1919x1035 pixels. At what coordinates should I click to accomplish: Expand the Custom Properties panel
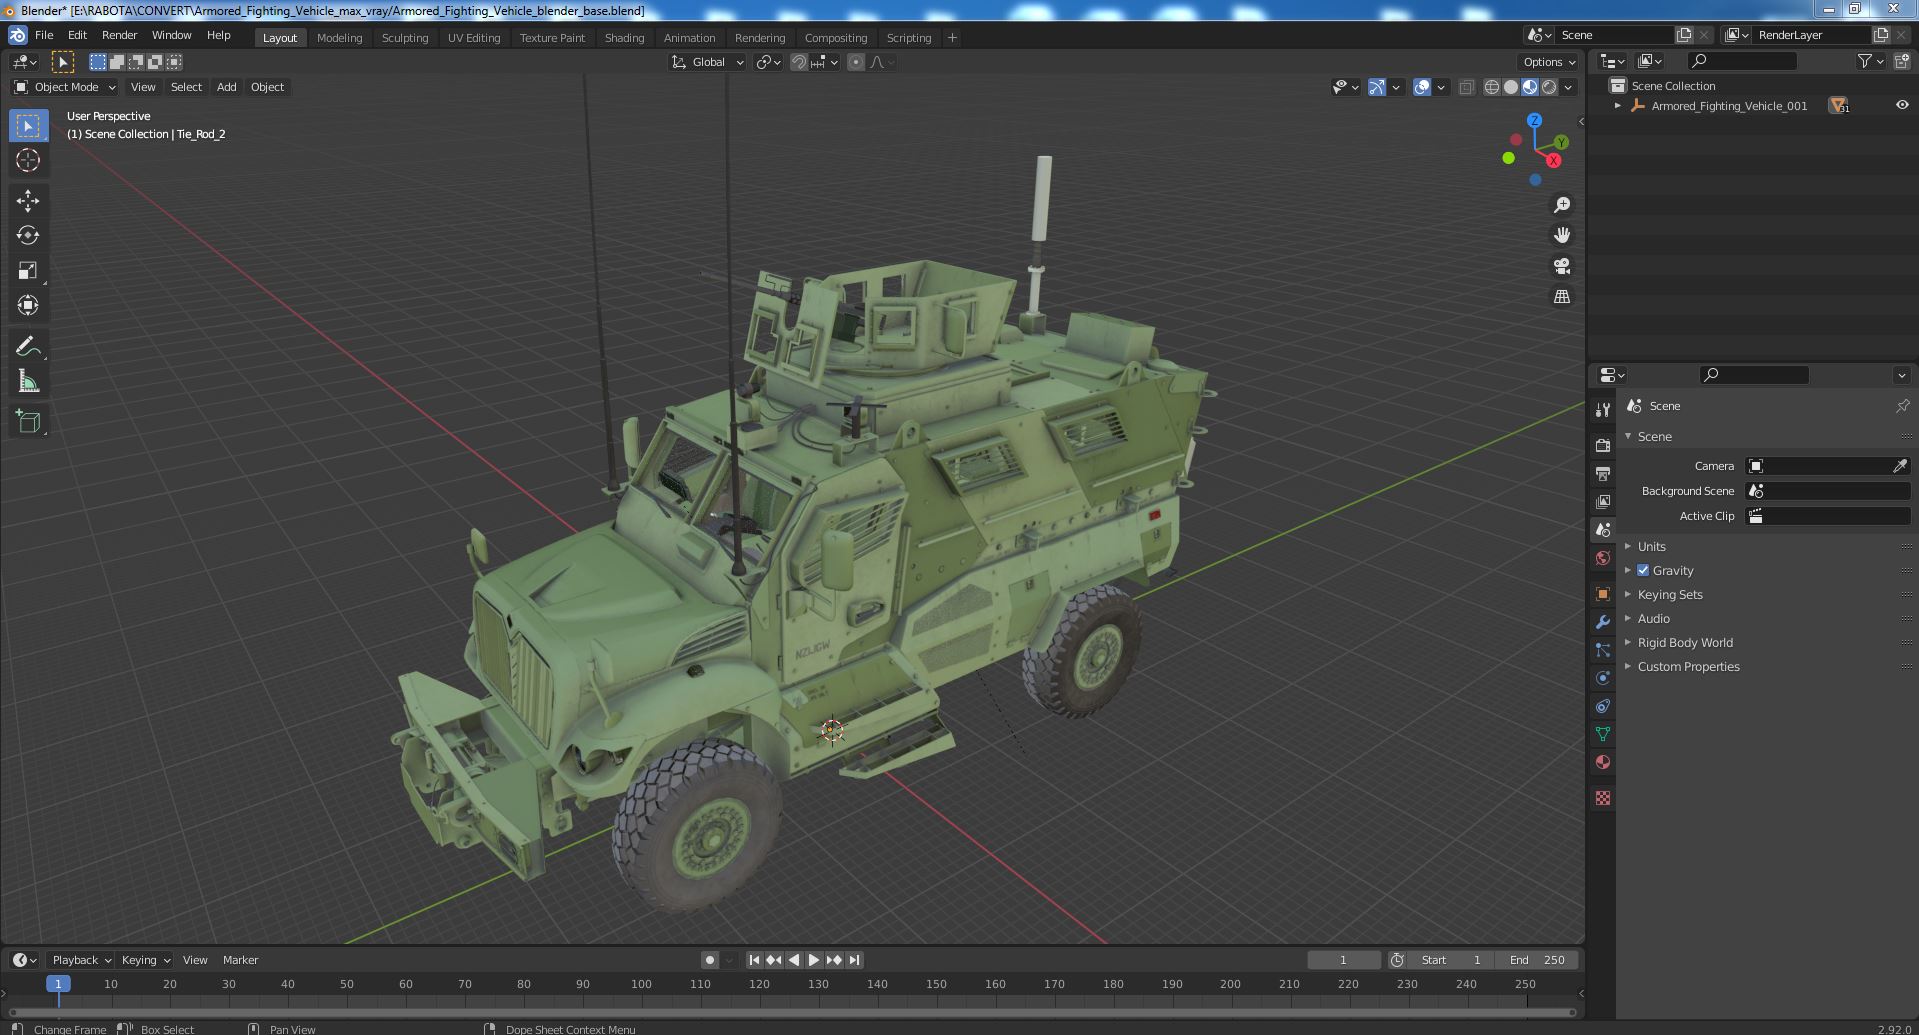[1688, 666]
